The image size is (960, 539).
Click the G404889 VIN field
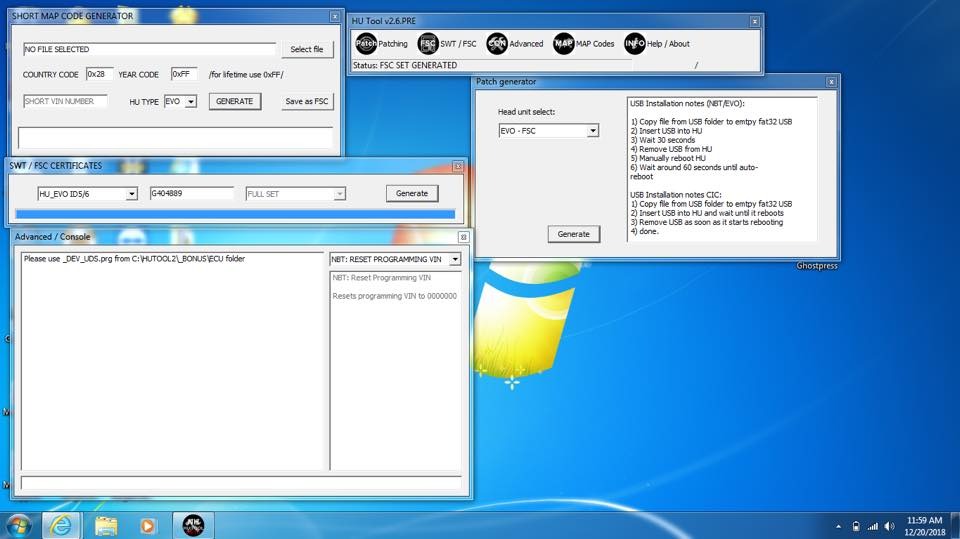192,194
